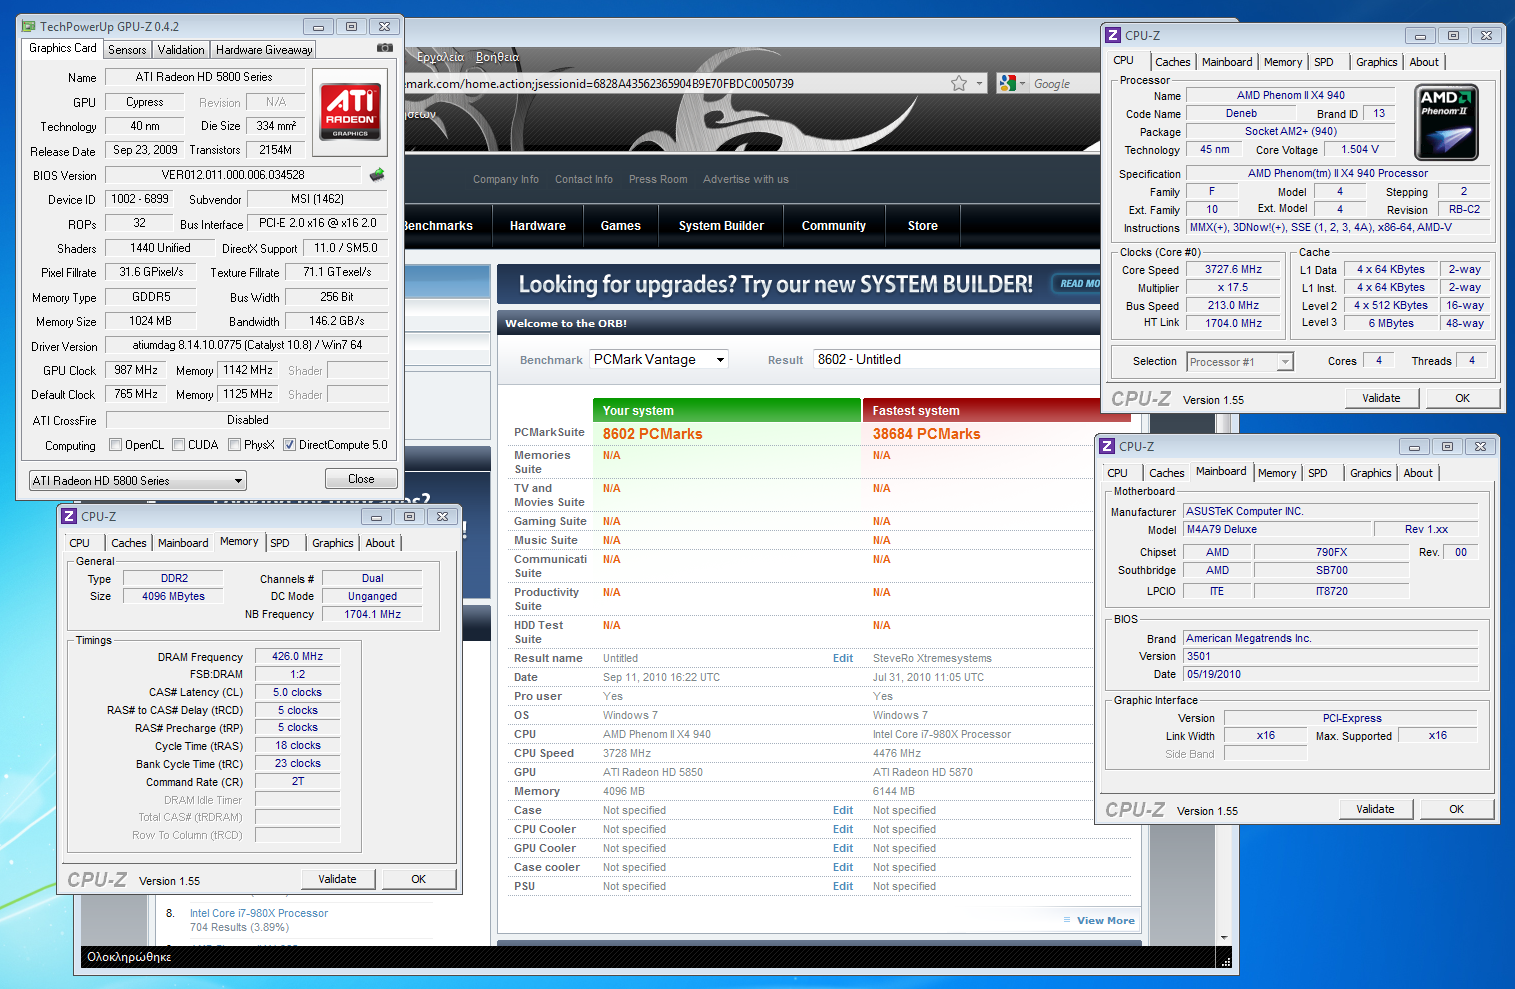
Task: Open Mainboard tab in CPU-Z Memory window
Action: click(x=183, y=543)
